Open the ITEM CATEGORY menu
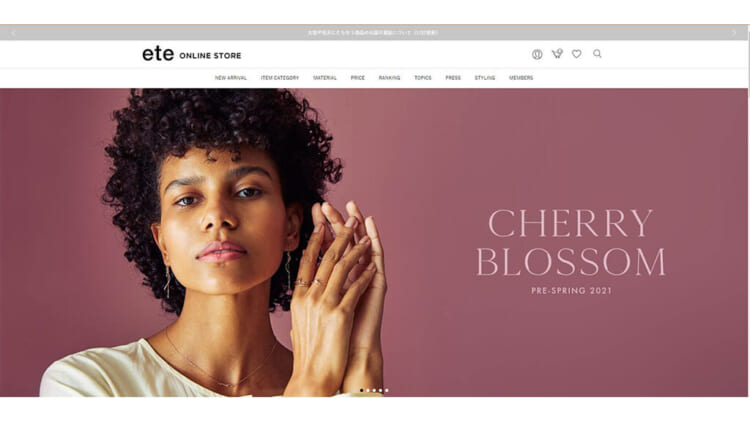The width and height of the screenshot is (750, 422). pyautogui.click(x=280, y=78)
